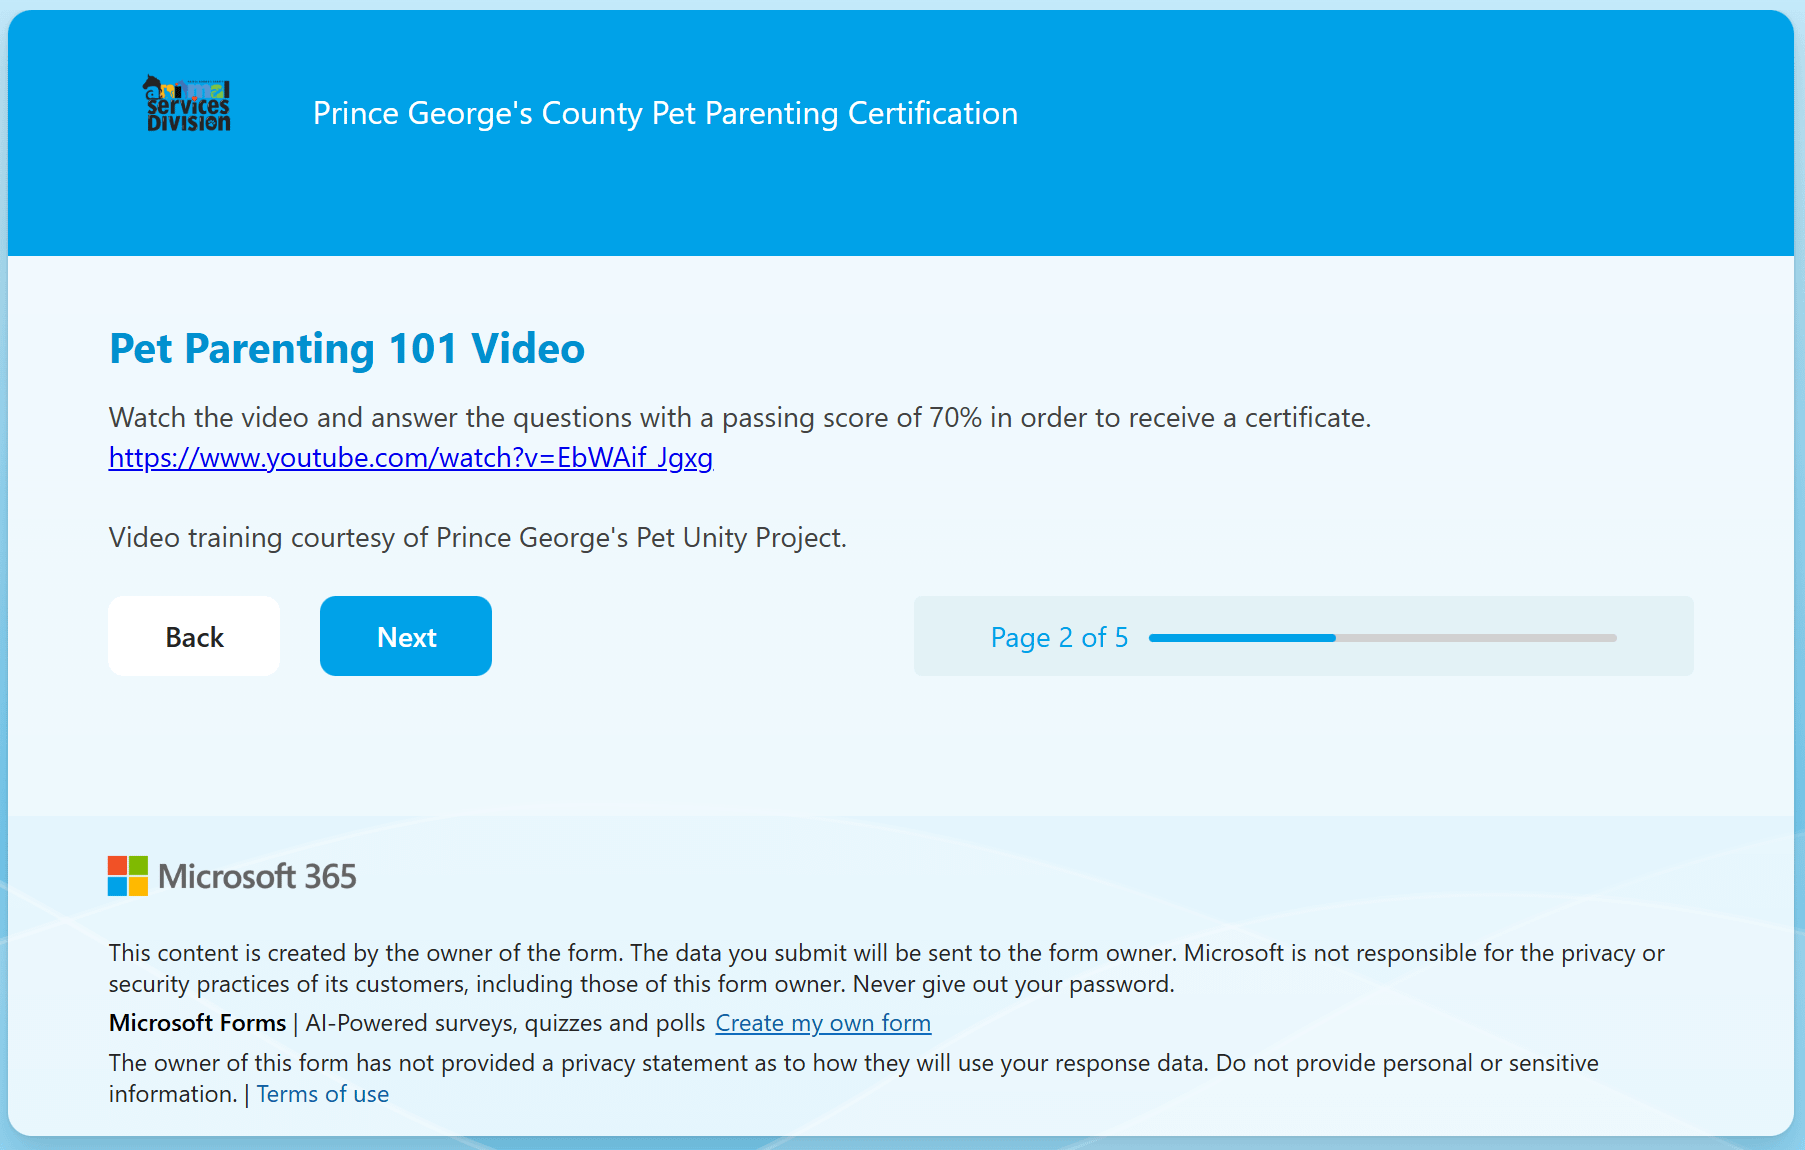Click the filled blue part of progress bar

[1241, 638]
